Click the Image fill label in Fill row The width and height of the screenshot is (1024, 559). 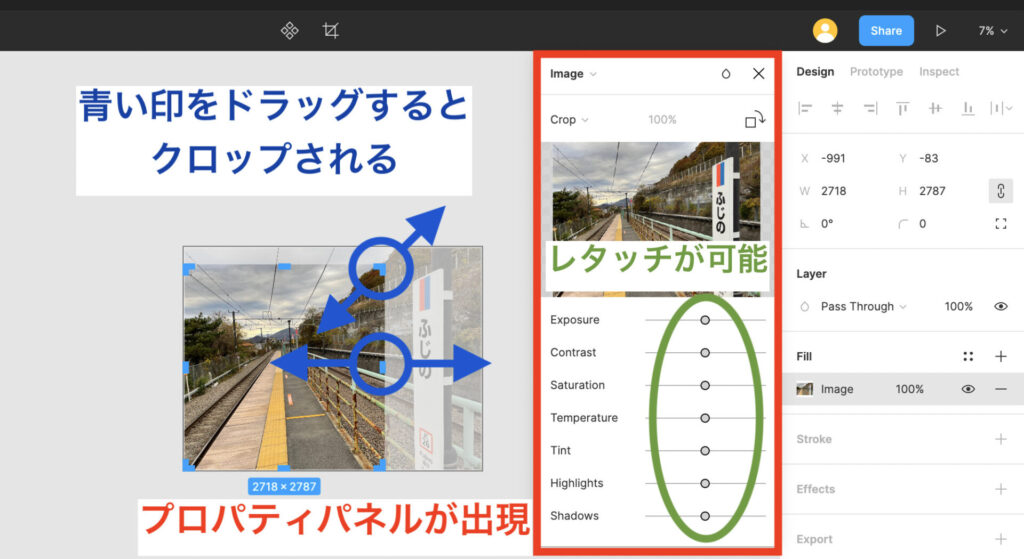click(837, 389)
